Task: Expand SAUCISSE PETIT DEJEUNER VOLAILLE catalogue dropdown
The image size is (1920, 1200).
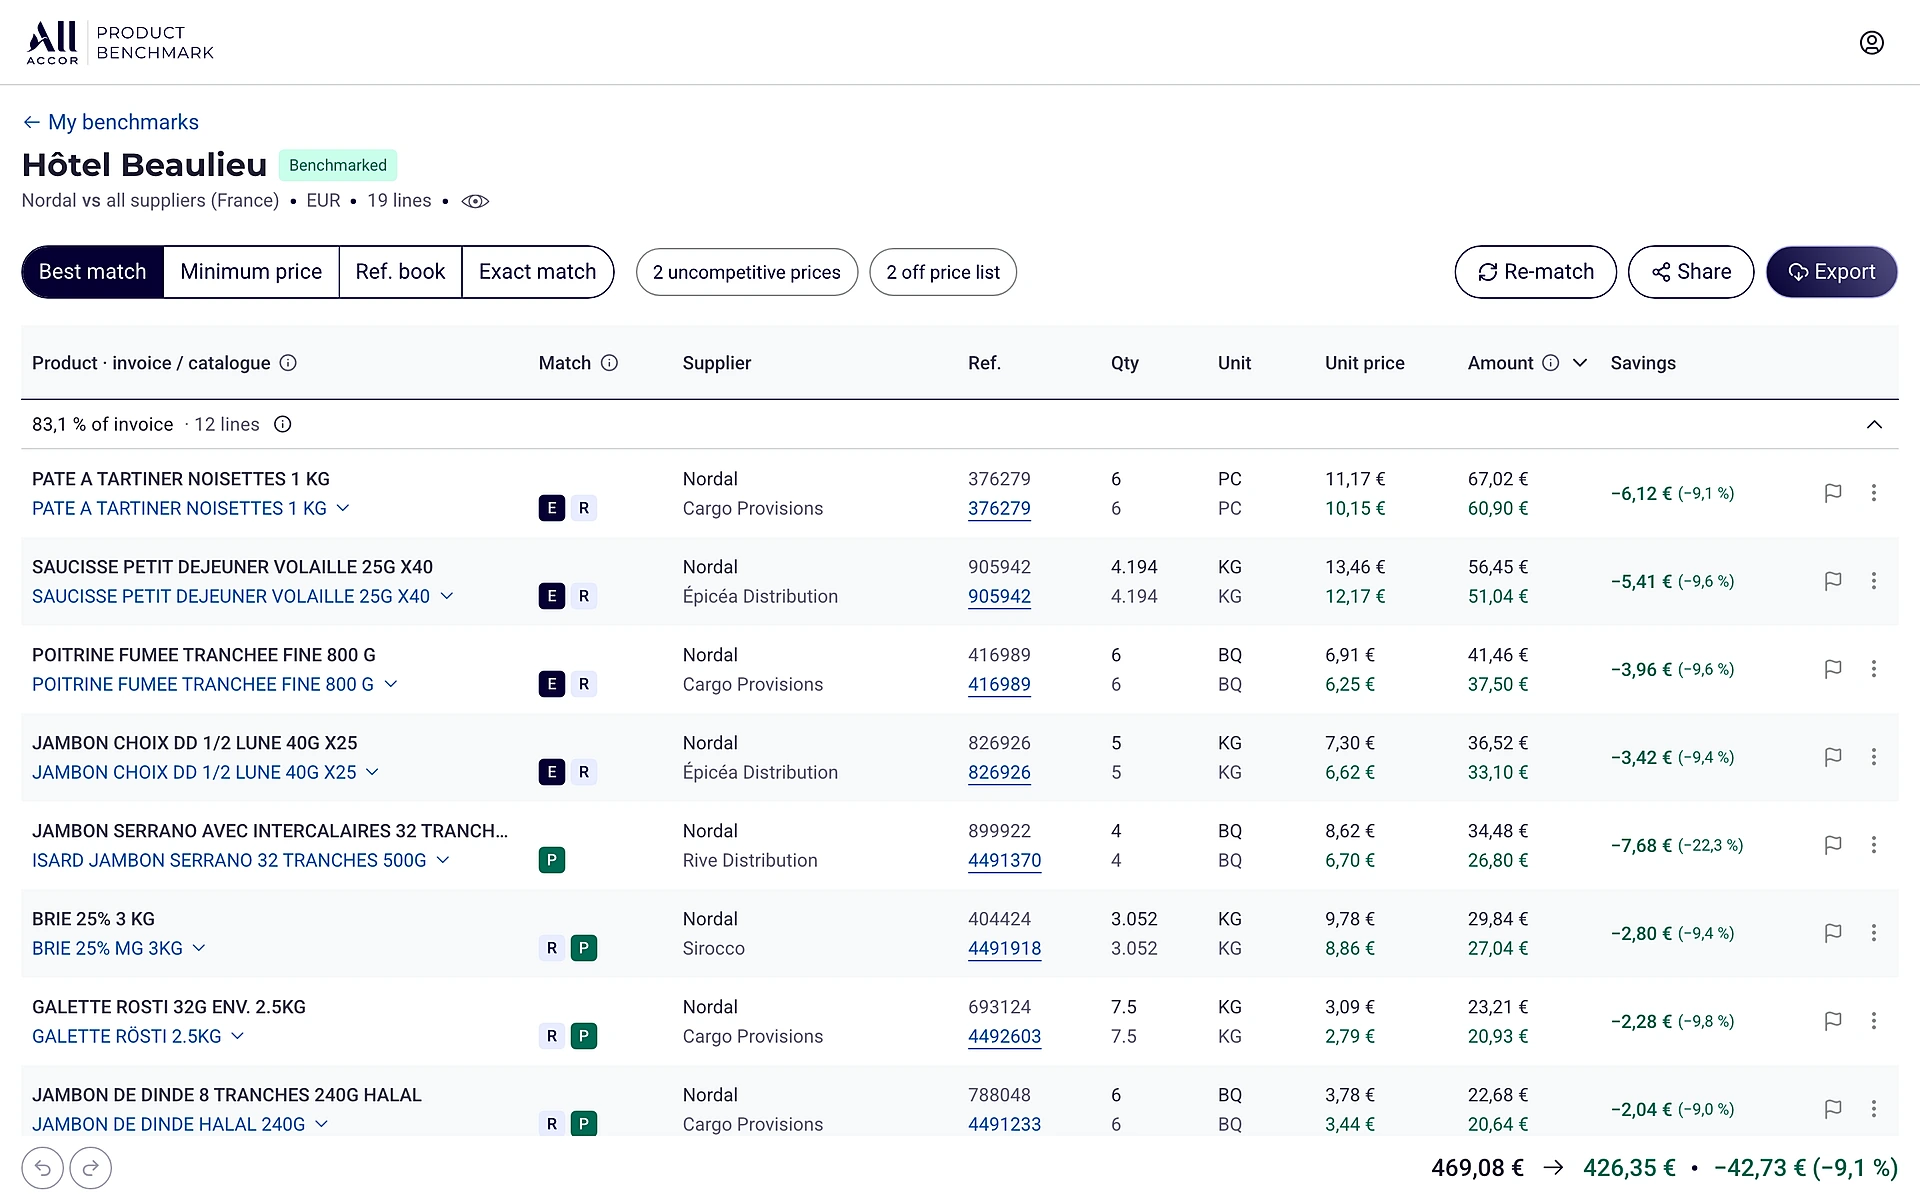Action: point(447,596)
